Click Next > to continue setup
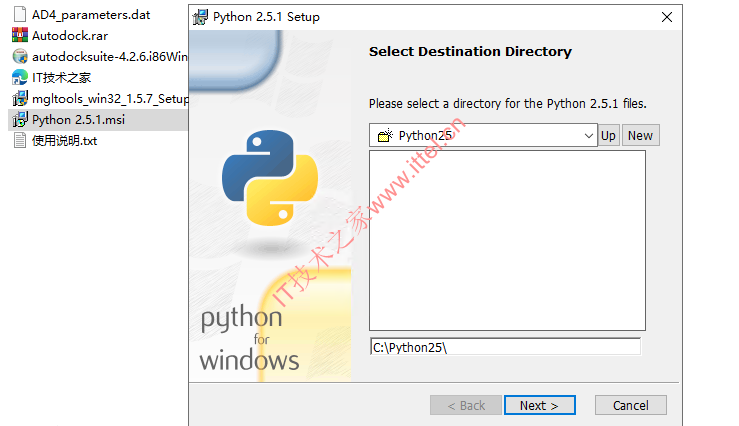The width and height of the screenshot is (739, 426). coord(540,405)
